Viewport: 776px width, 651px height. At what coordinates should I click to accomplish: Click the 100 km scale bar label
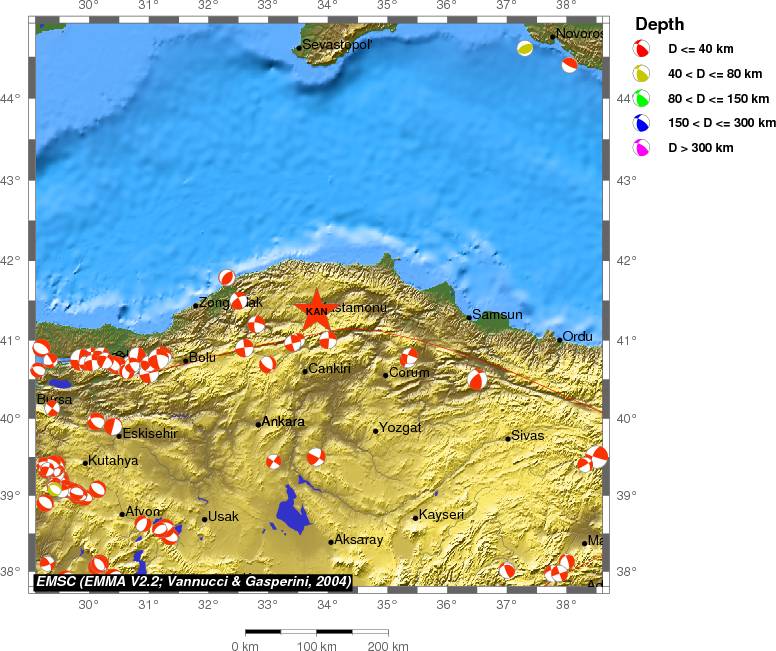(x=316, y=646)
